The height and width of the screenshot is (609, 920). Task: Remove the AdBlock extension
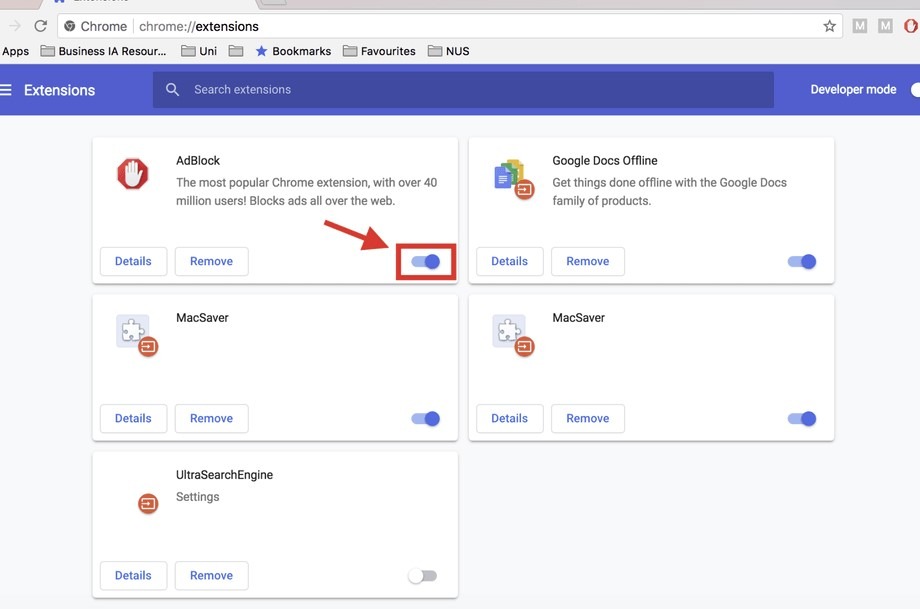pos(211,262)
